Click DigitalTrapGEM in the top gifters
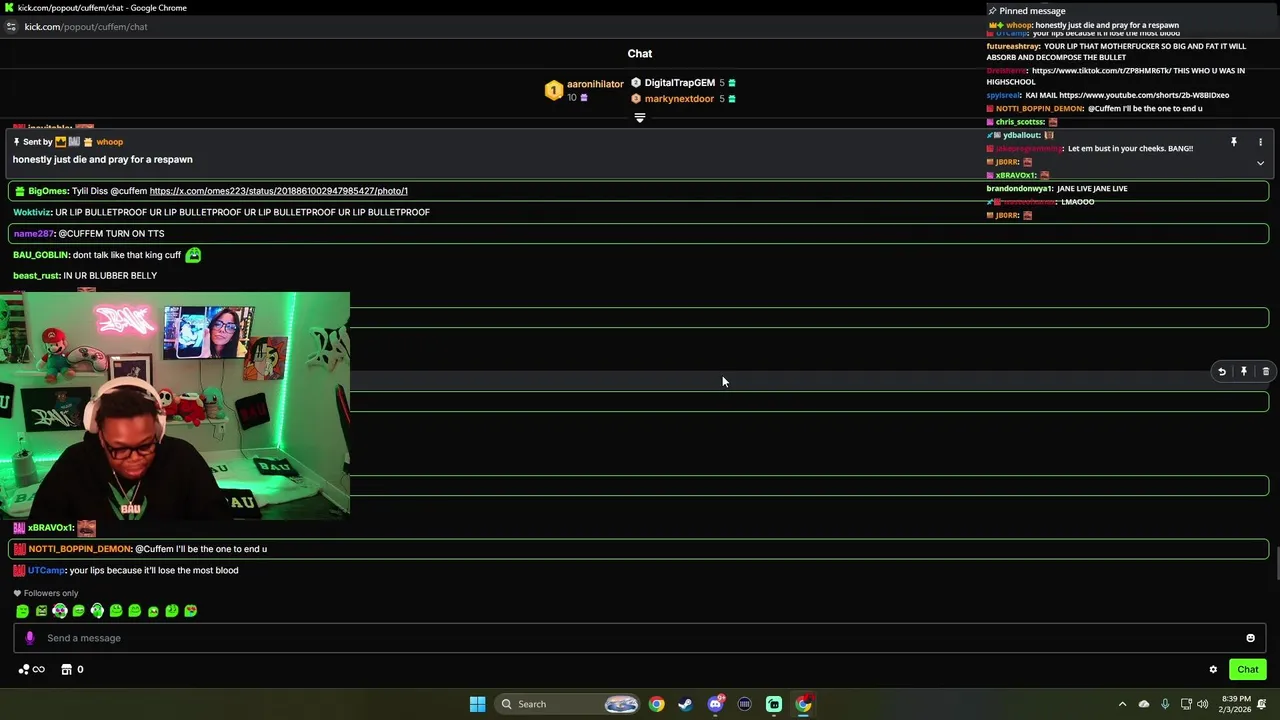The image size is (1280, 720). click(679, 83)
